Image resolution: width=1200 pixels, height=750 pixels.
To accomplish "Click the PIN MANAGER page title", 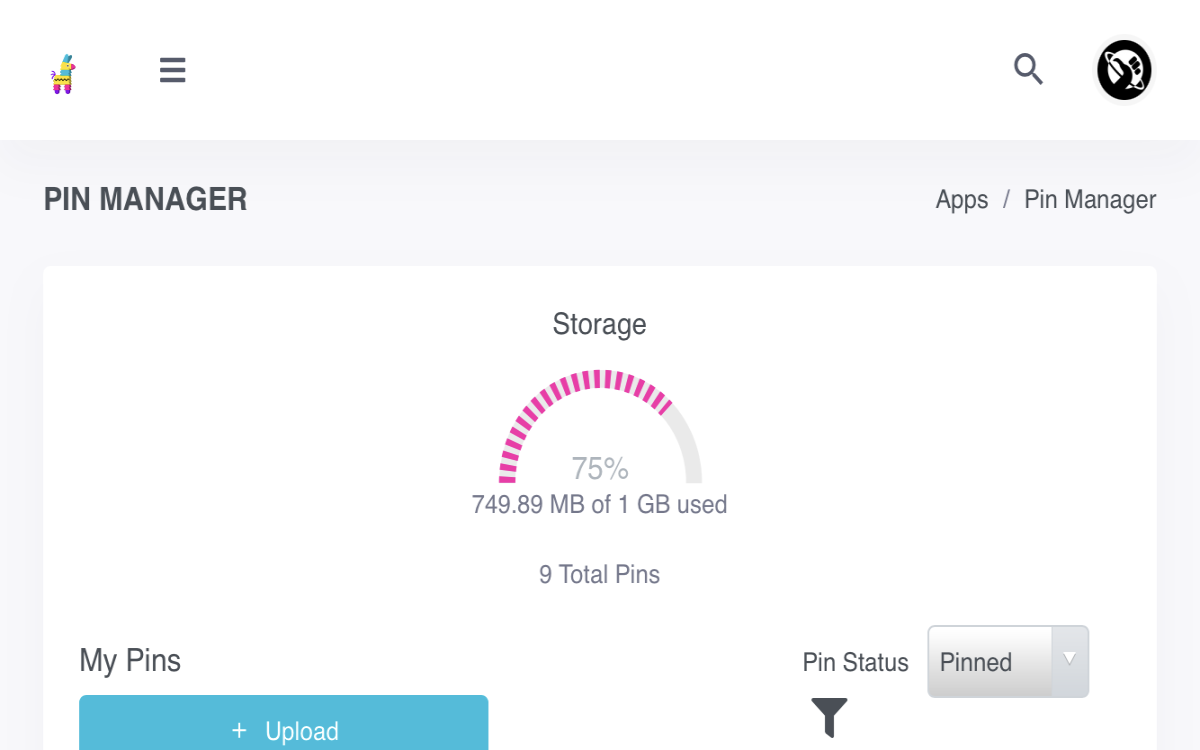I will (145, 199).
